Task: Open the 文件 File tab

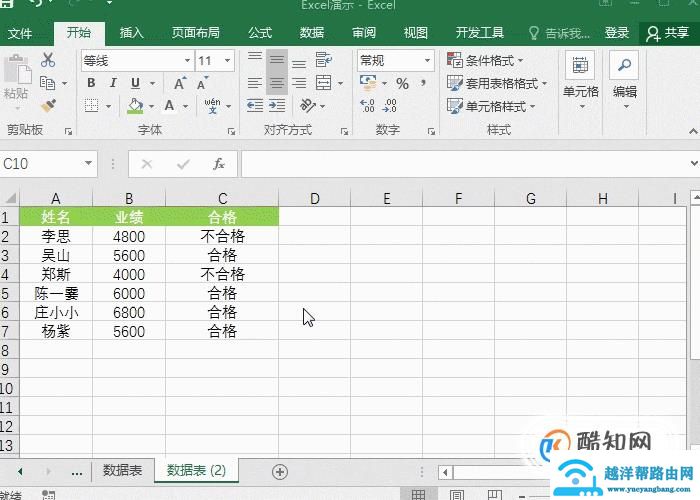Action: [20, 33]
